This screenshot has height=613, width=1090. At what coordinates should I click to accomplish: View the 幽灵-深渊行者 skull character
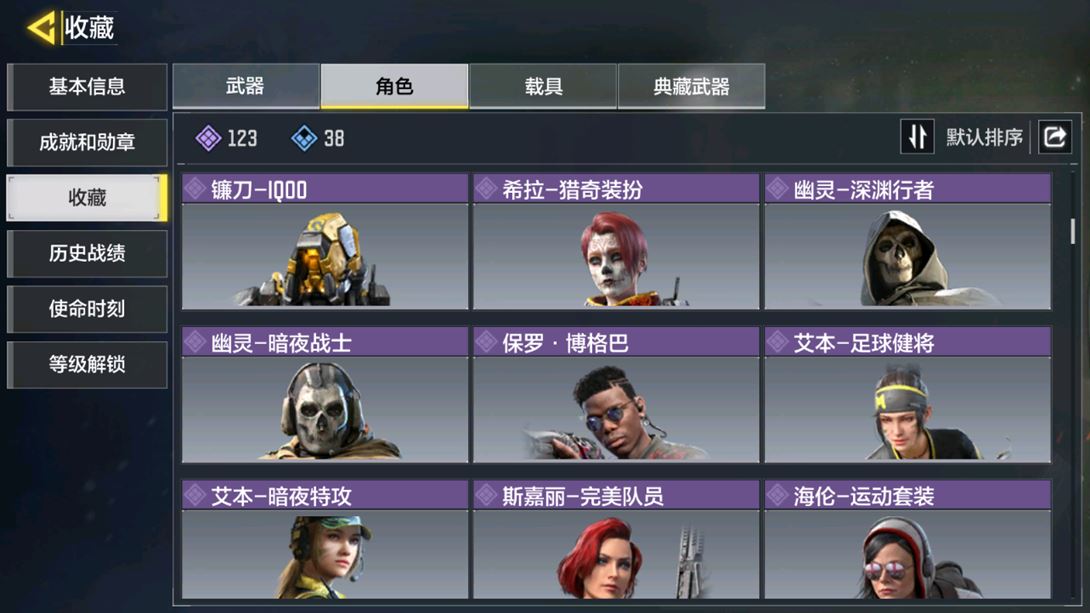(x=908, y=242)
